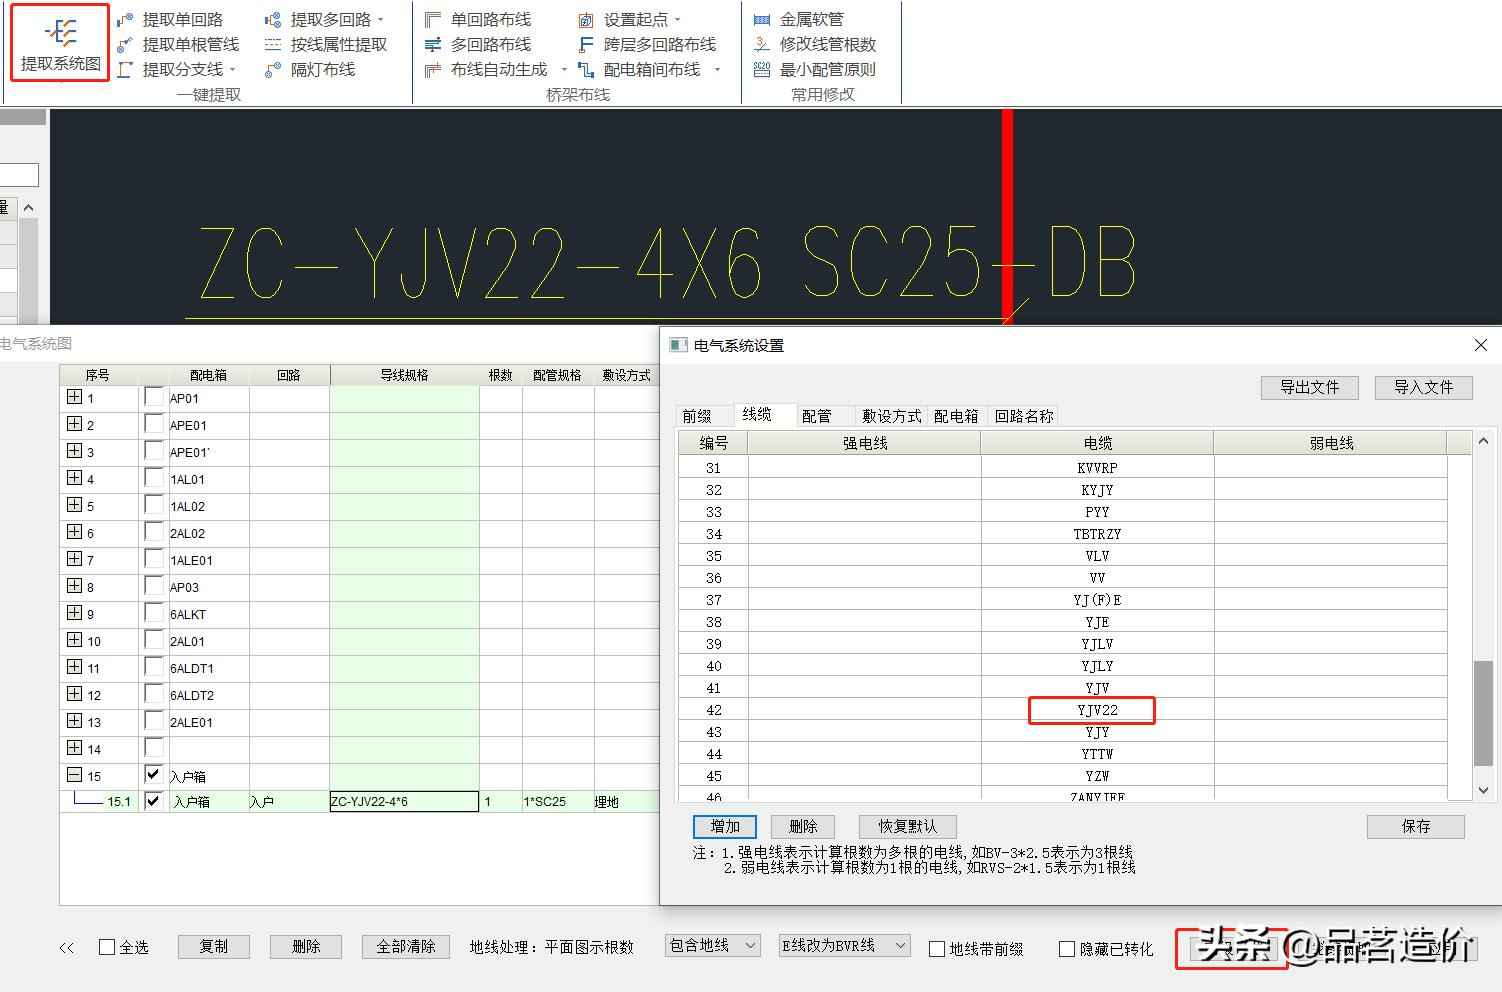Click the 隔灯布线 tool icon
Image resolution: width=1502 pixels, height=992 pixels.
[273, 70]
